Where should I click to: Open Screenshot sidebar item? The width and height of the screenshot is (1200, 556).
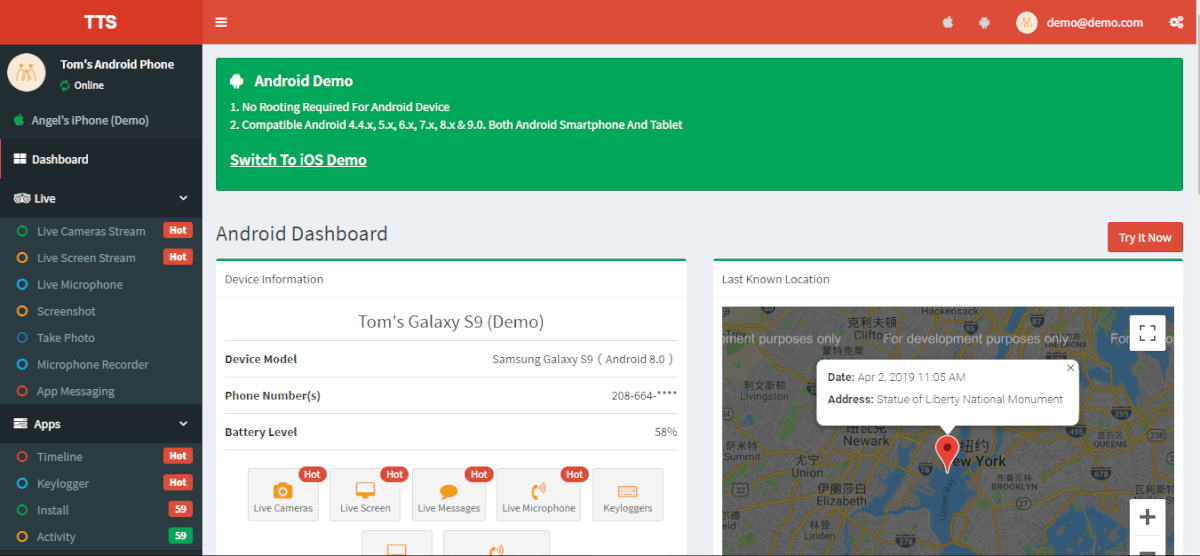tap(101, 311)
